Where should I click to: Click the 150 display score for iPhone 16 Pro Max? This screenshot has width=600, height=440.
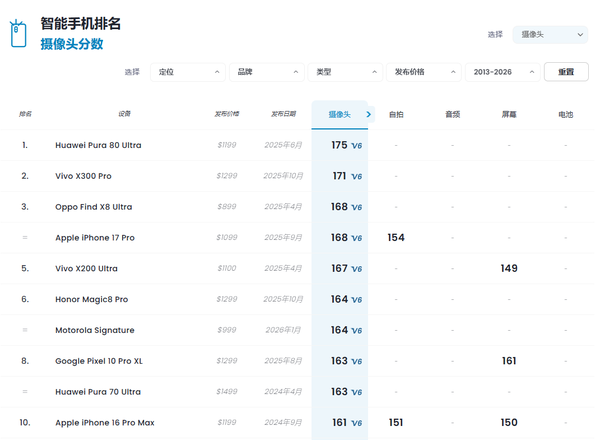tap(509, 423)
